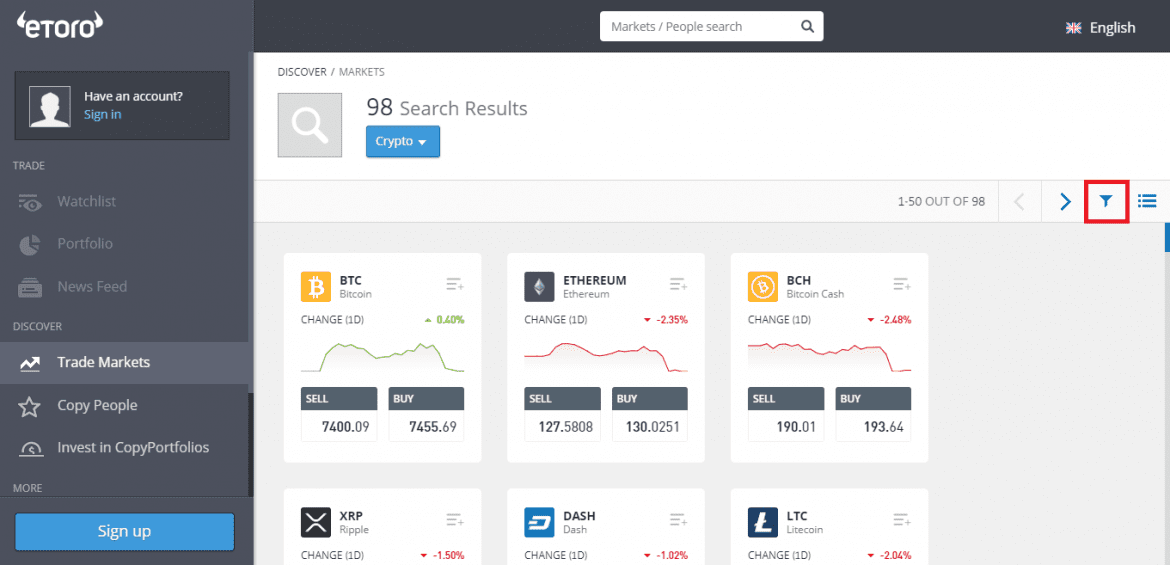This screenshot has height=565, width=1170.
Task: Click Ethereum Sell price 127.5808
Action: (x=563, y=427)
